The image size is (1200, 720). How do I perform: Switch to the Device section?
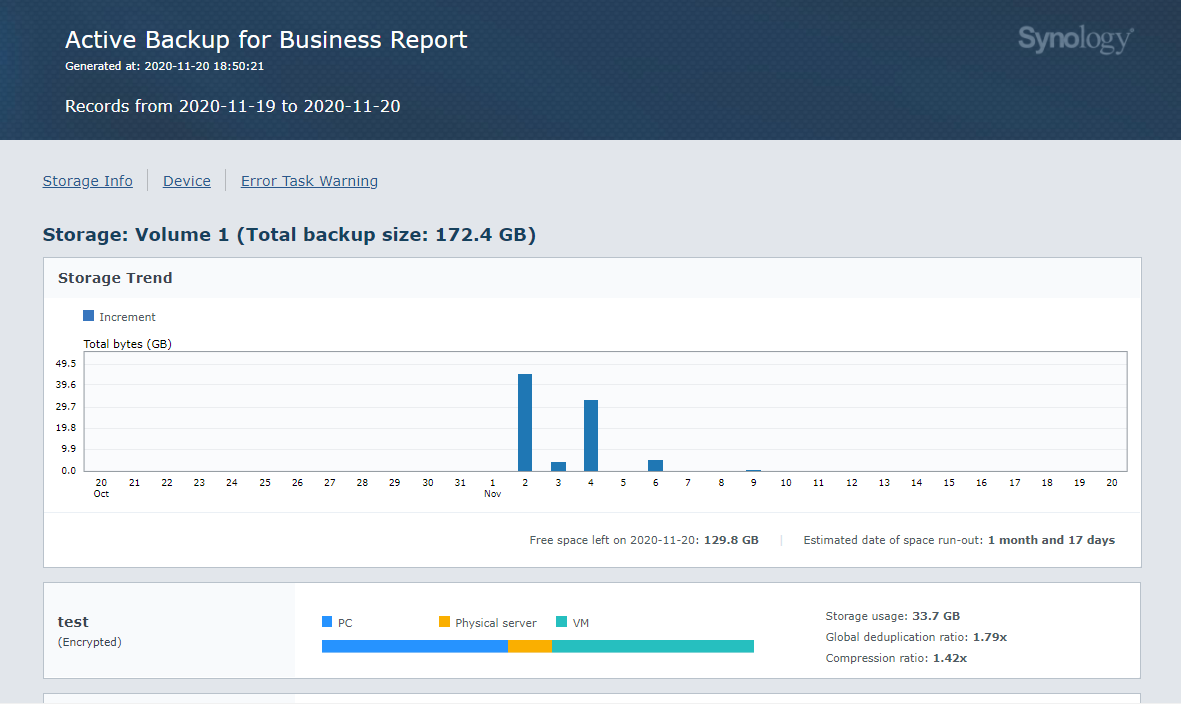point(186,181)
